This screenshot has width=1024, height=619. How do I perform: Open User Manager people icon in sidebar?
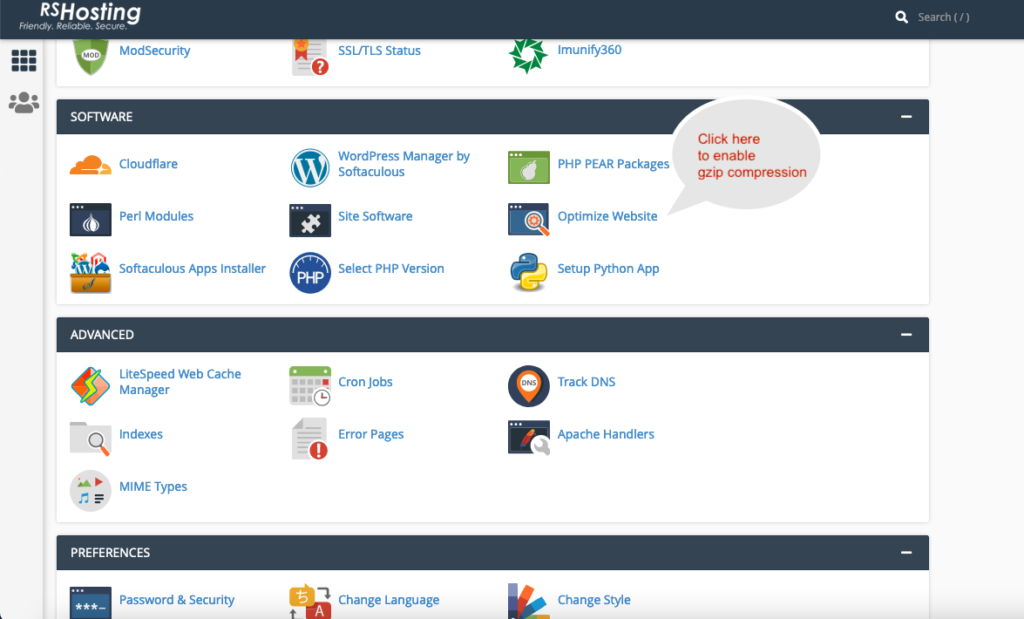click(24, 103)
